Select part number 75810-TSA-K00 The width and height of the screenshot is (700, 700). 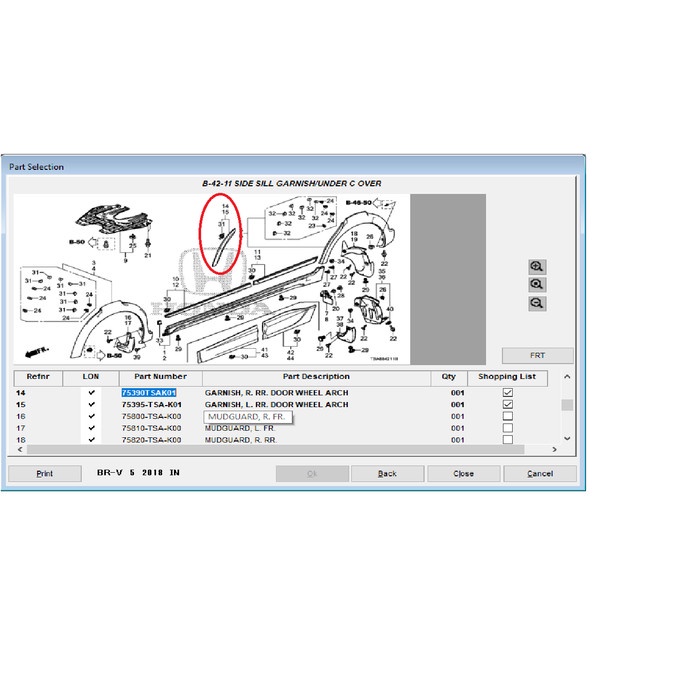[x=151, y=428]
